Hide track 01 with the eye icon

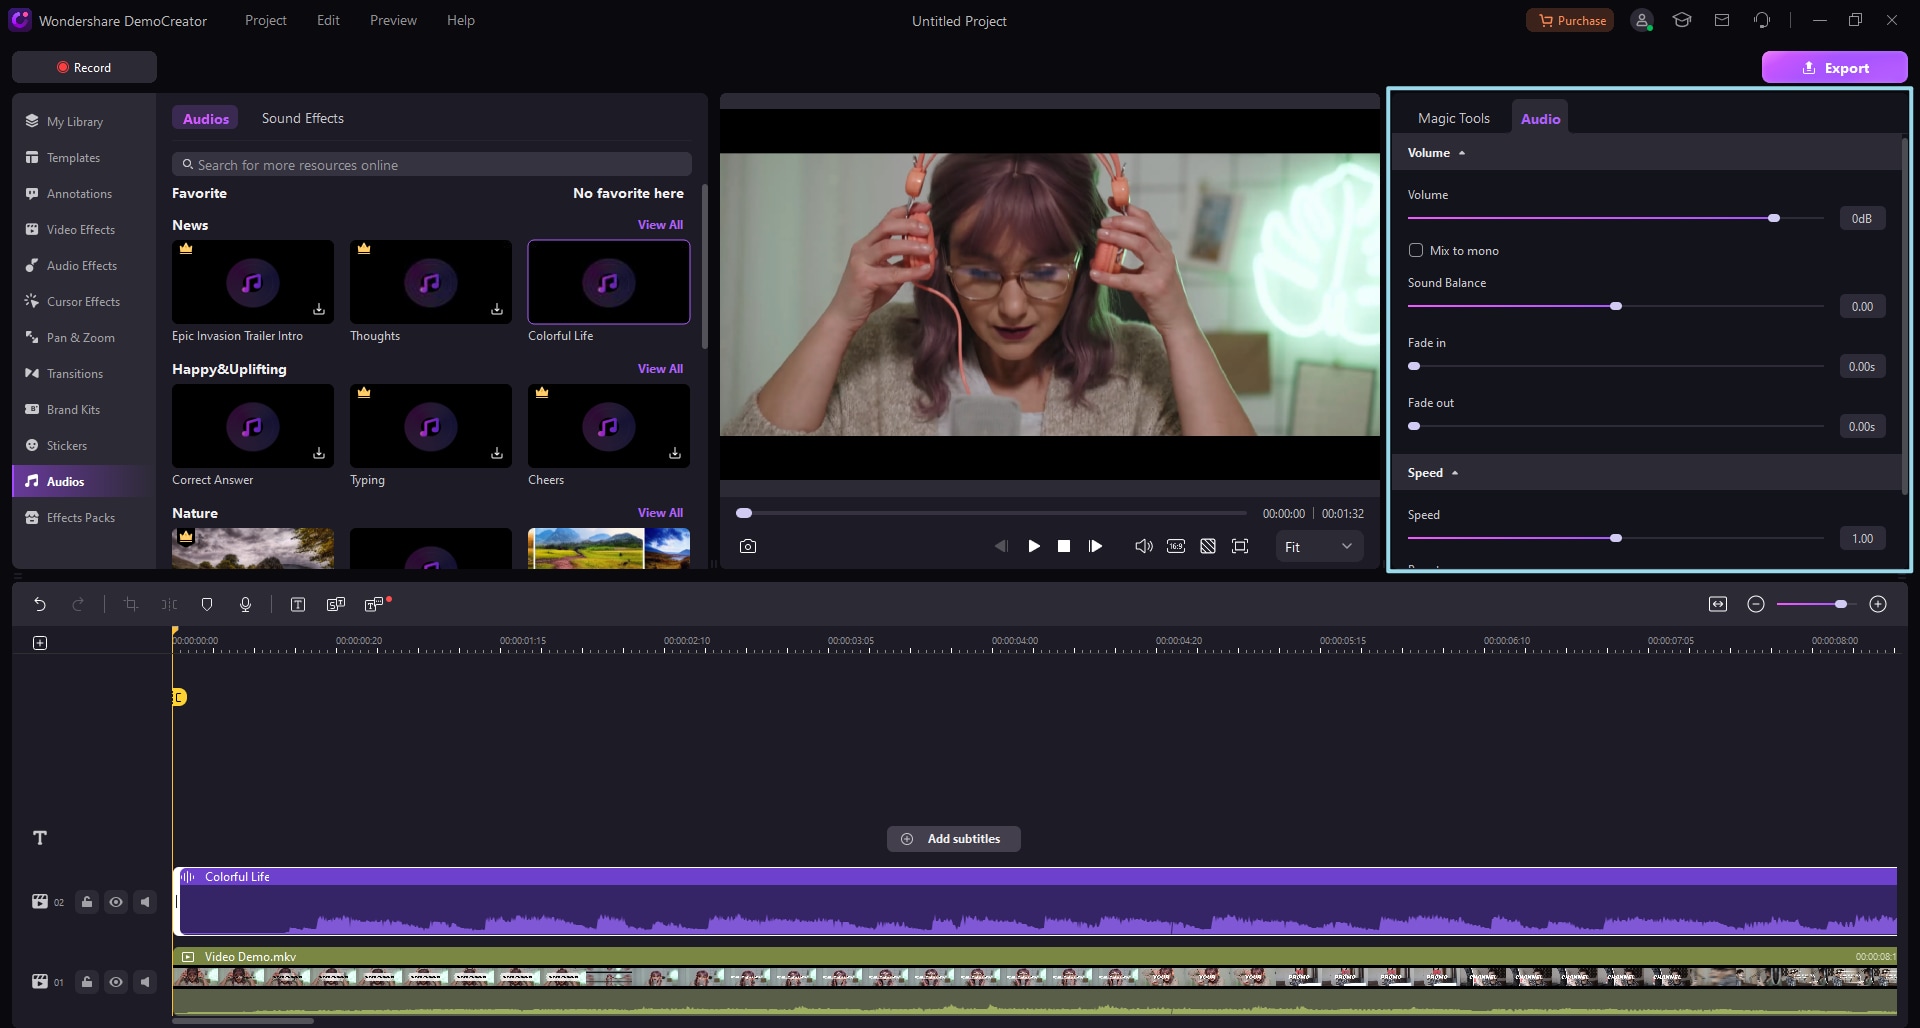116,982
